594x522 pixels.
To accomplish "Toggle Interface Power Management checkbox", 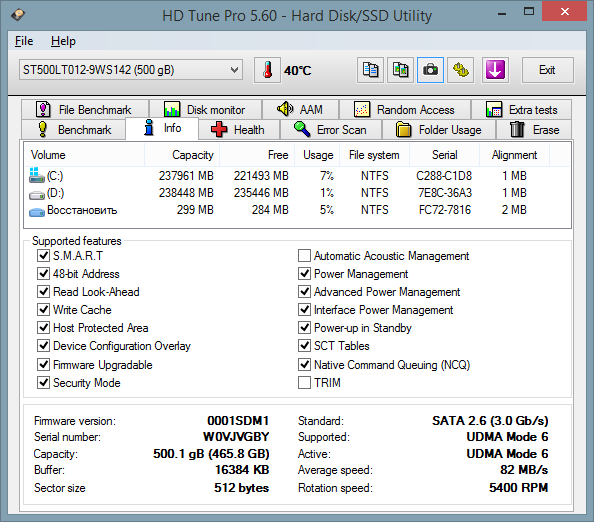I will (x=304, y=309).
